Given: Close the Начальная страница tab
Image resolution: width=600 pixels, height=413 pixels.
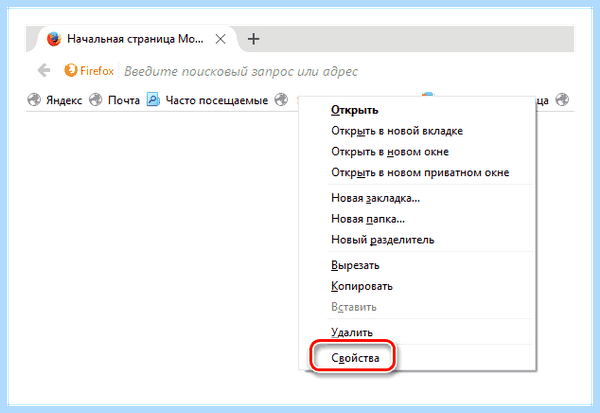Looking at the screenshot, I should click(220, 39).
